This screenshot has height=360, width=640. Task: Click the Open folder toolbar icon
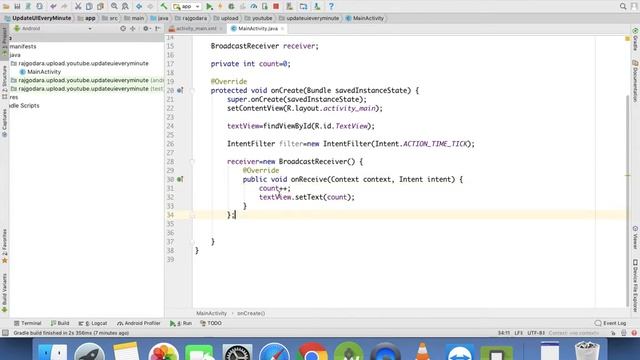click(6, 6)
